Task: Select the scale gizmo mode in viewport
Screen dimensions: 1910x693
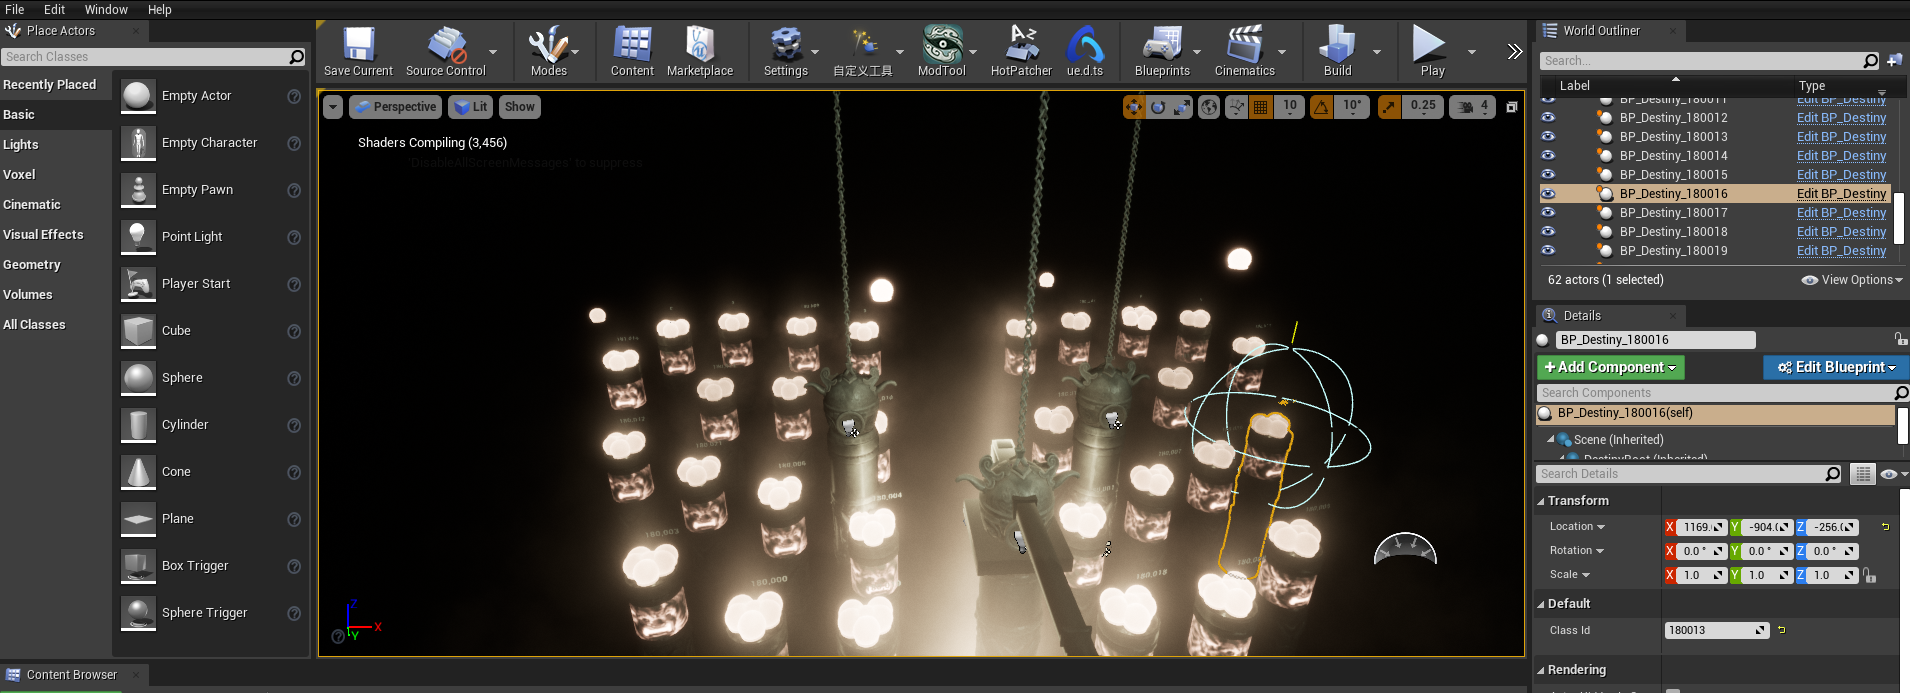Action: tap(1182, 107)
